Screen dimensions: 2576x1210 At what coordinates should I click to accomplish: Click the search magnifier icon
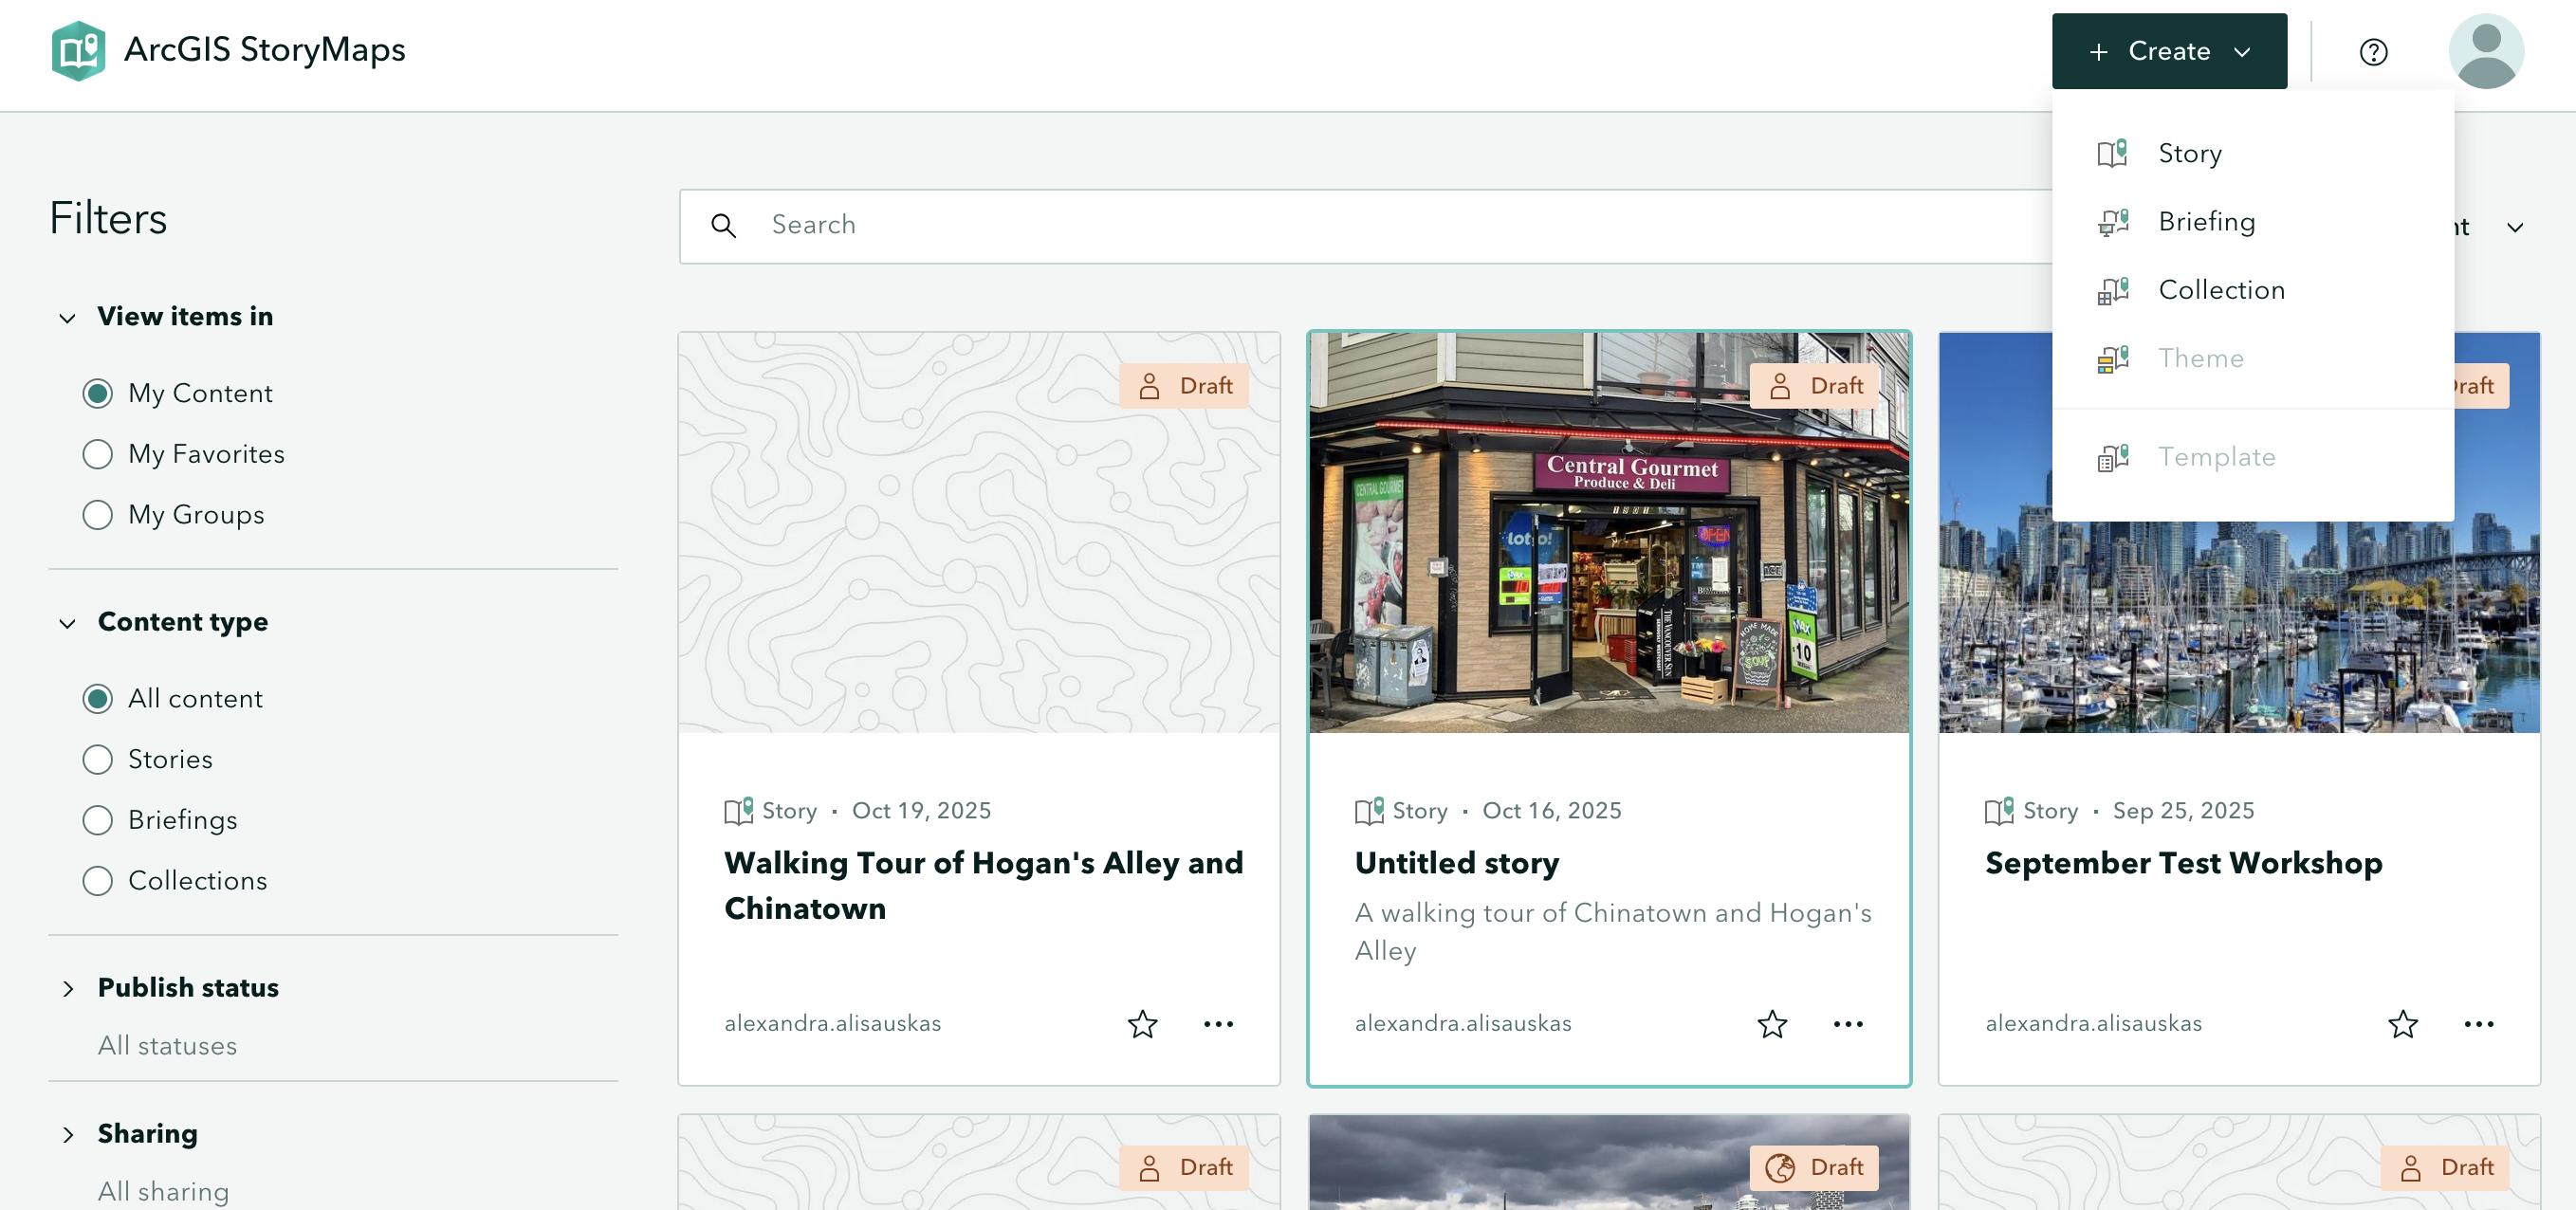pos(724,226)
